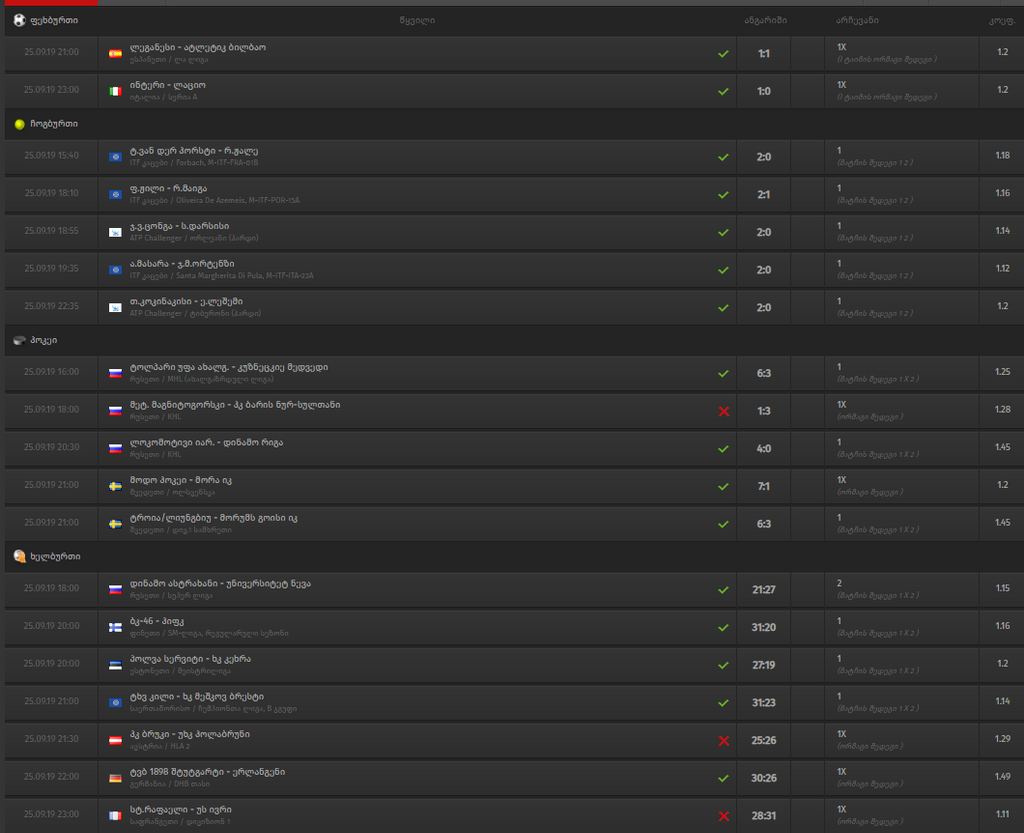Viewport: 1024px width, 833px height.
Task: Click the ხელბურთი section label
Action: click(56, 556)
